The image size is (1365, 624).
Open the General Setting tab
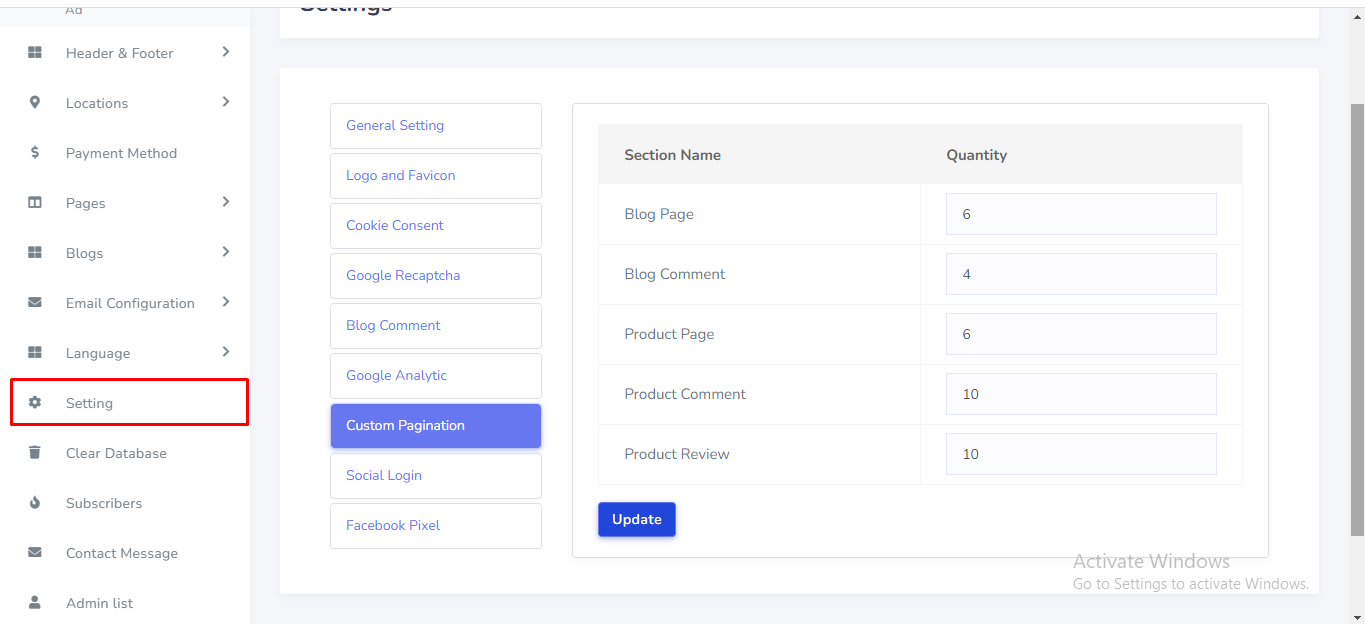tap(435, 126)
